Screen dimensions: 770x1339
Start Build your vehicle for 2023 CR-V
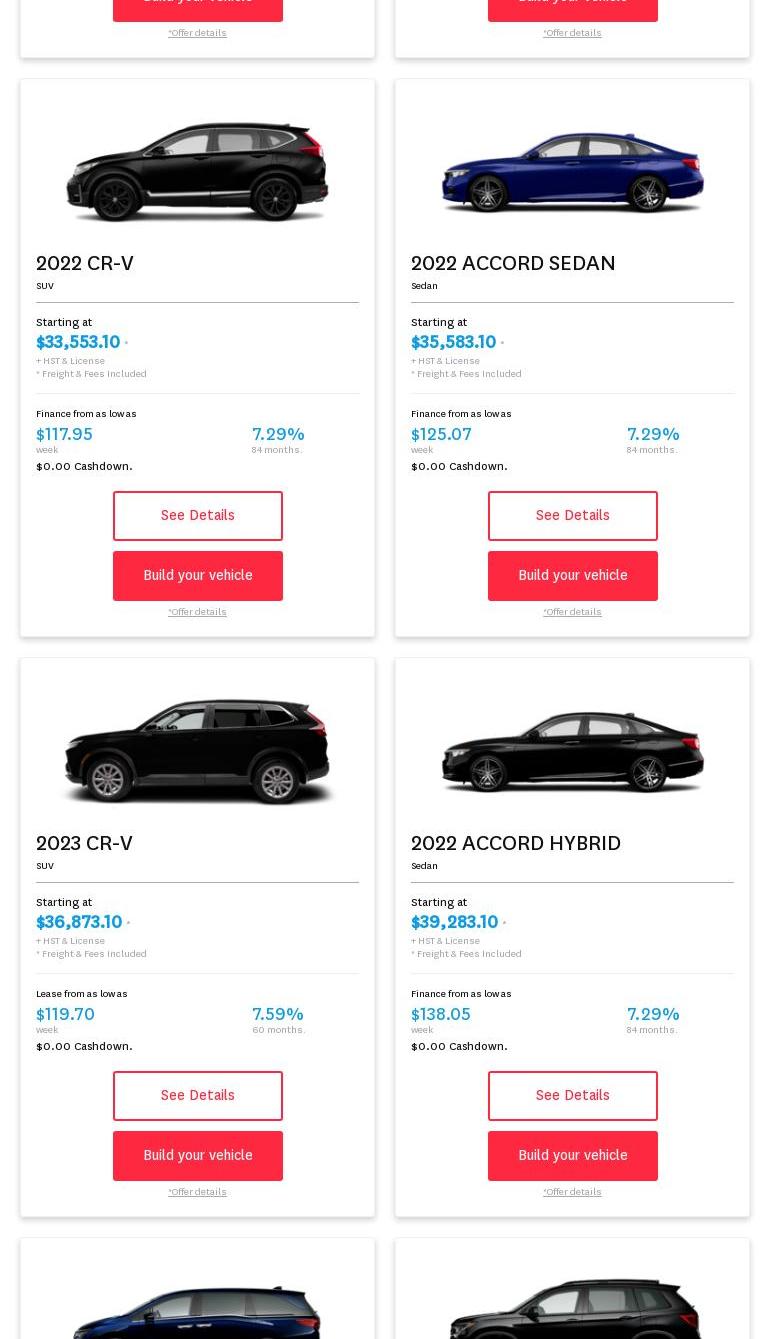(x=197, y=1156)
